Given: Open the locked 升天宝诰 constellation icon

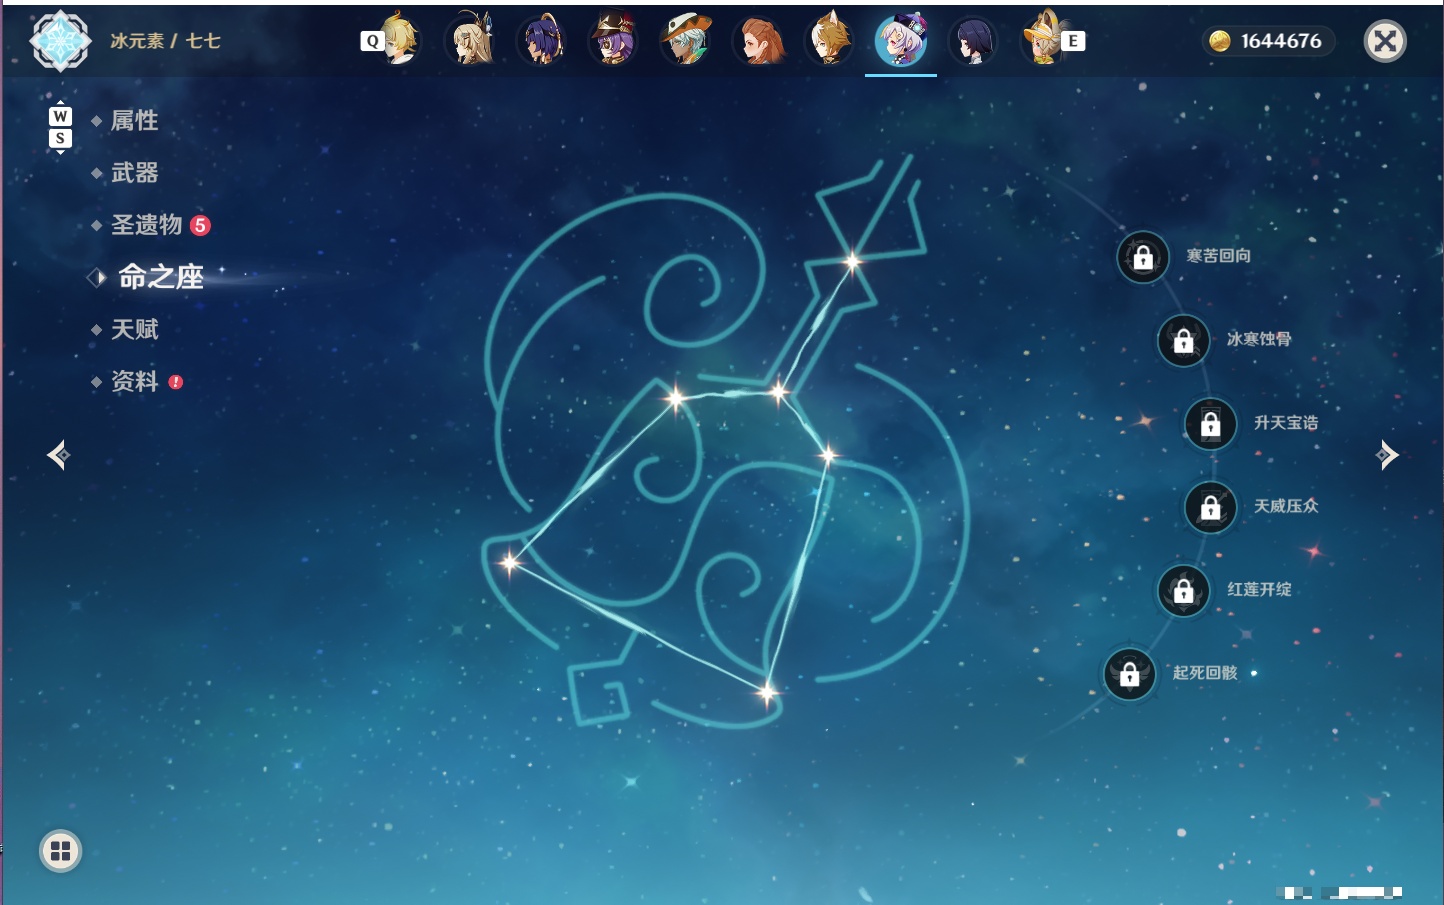Looking at the screenshot, I should 1211,424.
